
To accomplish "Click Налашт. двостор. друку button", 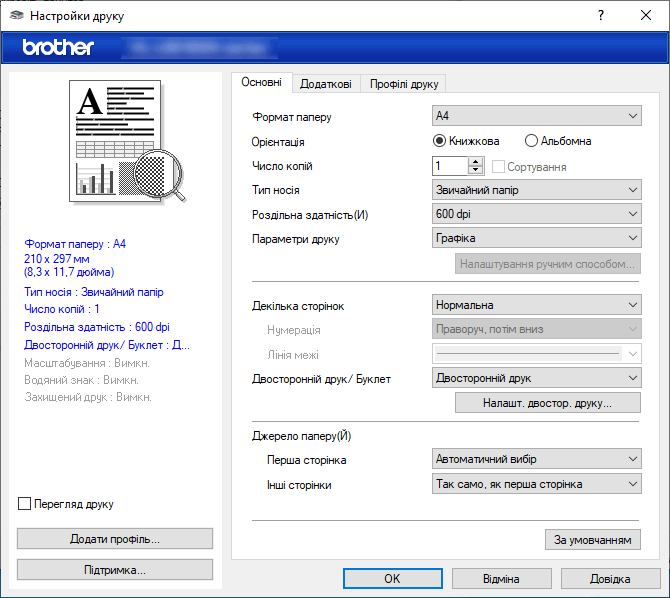I will point(547,403).
